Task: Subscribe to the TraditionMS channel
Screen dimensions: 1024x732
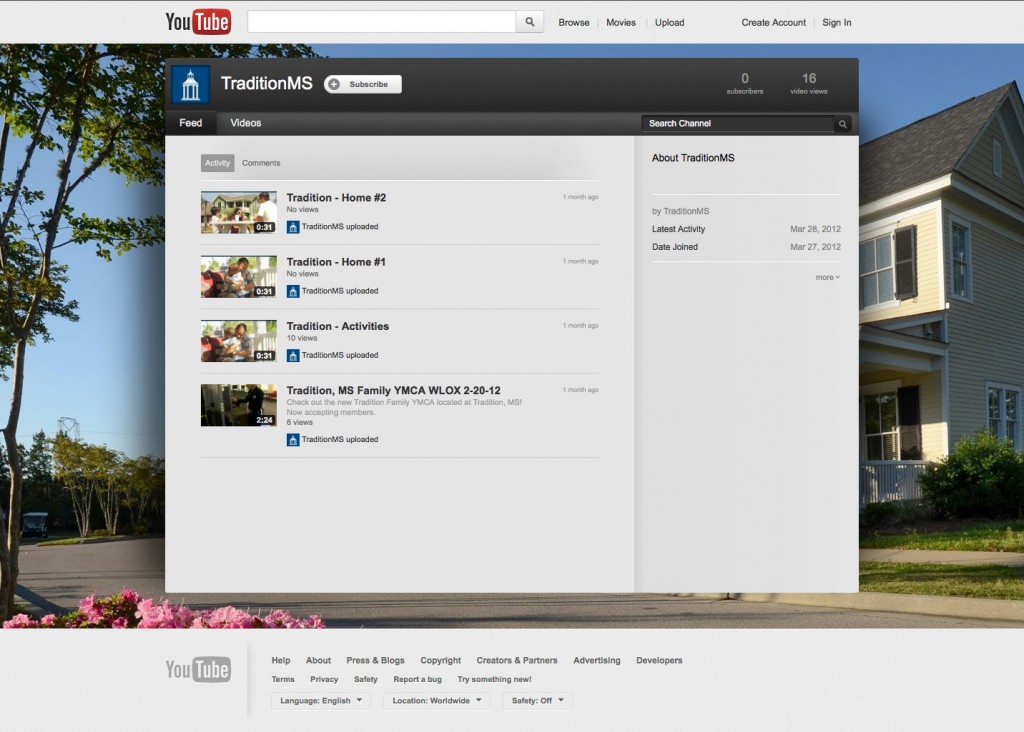Action: [x=362, y=84]
